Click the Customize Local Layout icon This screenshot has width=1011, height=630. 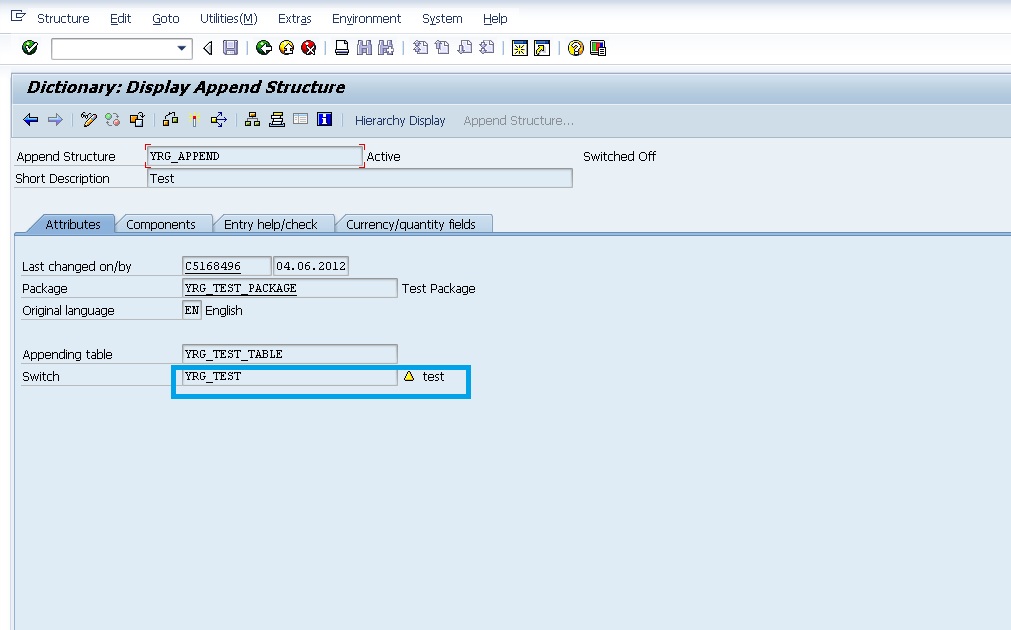(x=598, y=48)
